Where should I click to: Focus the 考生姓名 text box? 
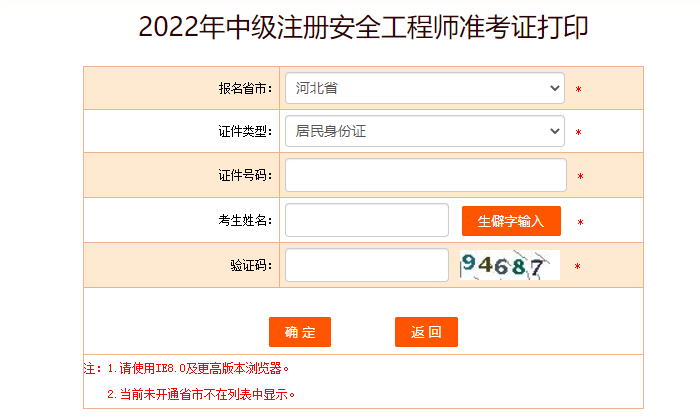366,220
